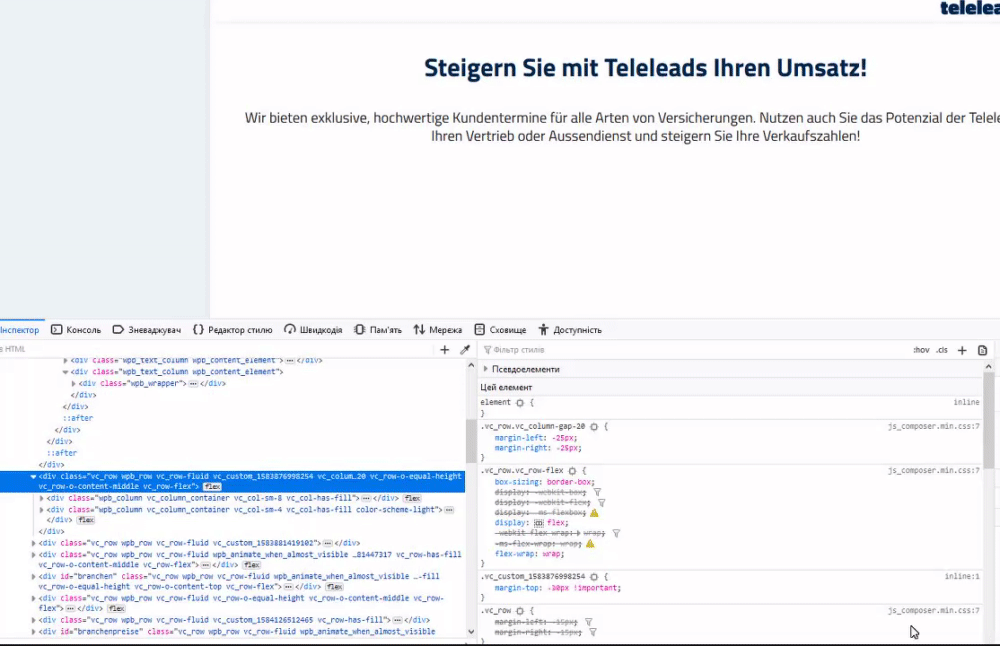The image size is (1000, 646).
Task: Highlight elements matching the element rule selector
Action: (520, 403)
